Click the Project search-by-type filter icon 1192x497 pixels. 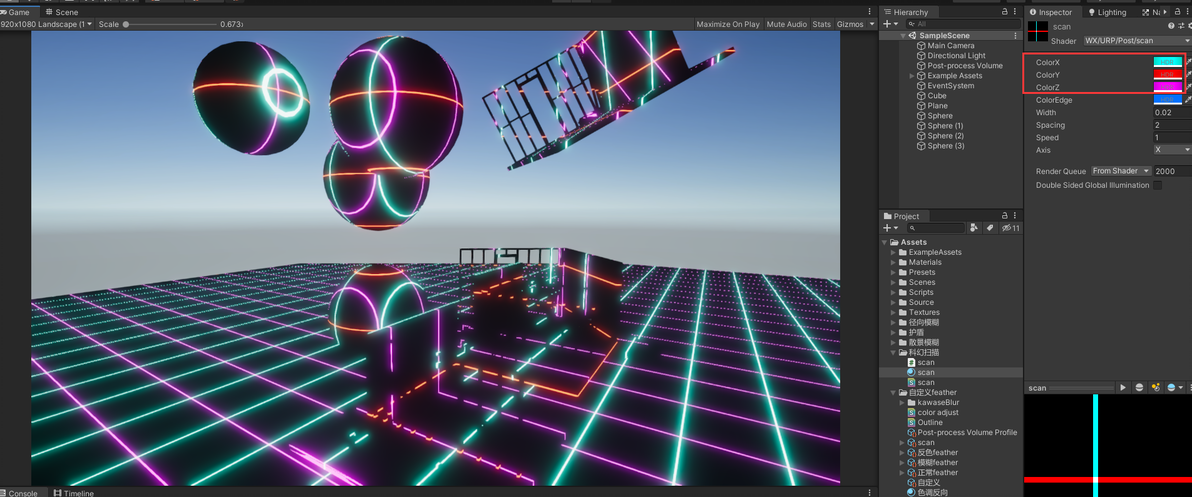[975, 228]
